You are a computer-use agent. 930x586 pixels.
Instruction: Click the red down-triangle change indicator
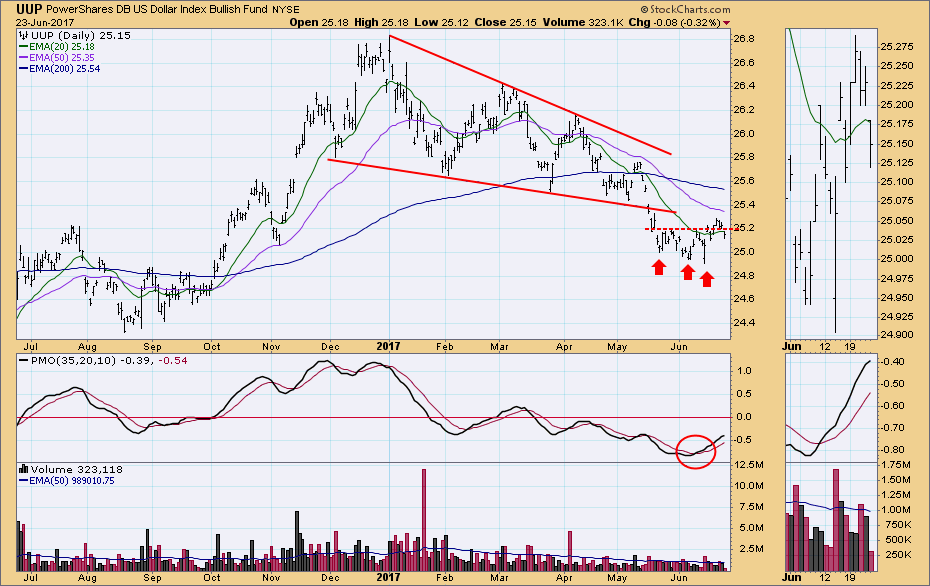pos(727,23)
